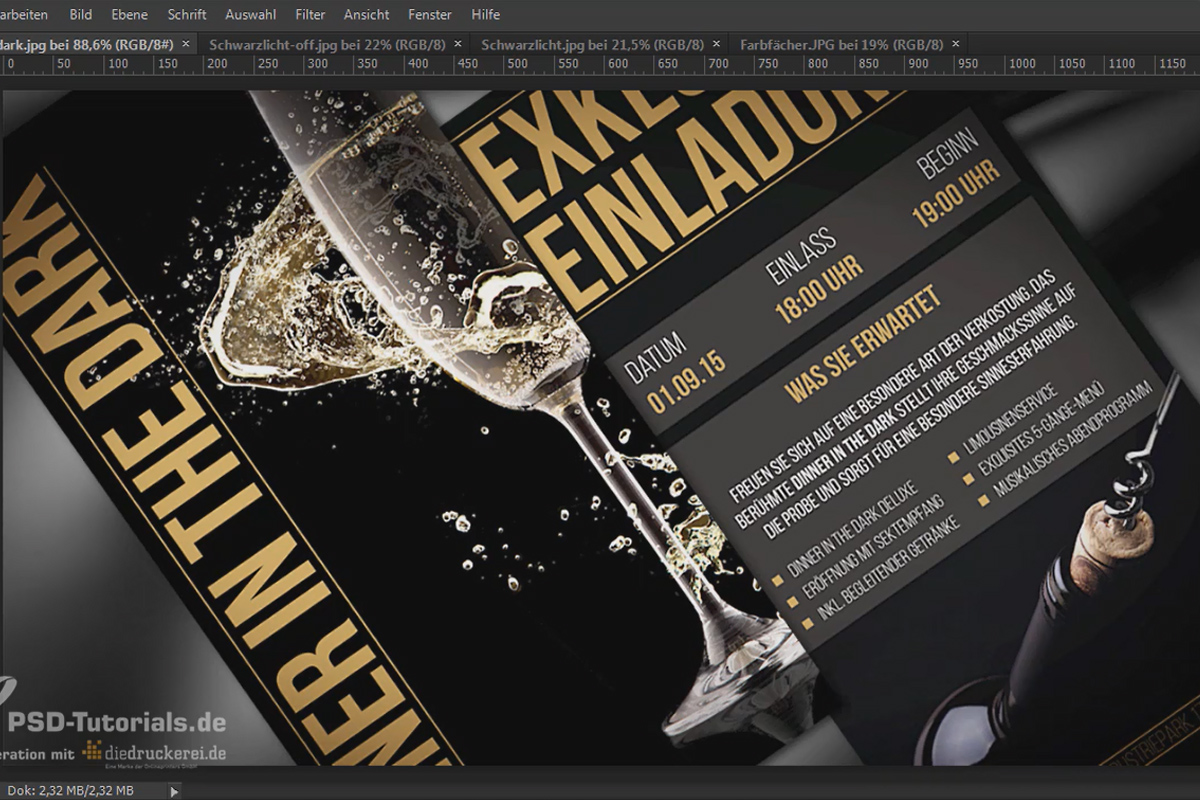Open the partially visible Bearbeiten menu
This screenshot has height=800, width=1200.
point(24,15)
